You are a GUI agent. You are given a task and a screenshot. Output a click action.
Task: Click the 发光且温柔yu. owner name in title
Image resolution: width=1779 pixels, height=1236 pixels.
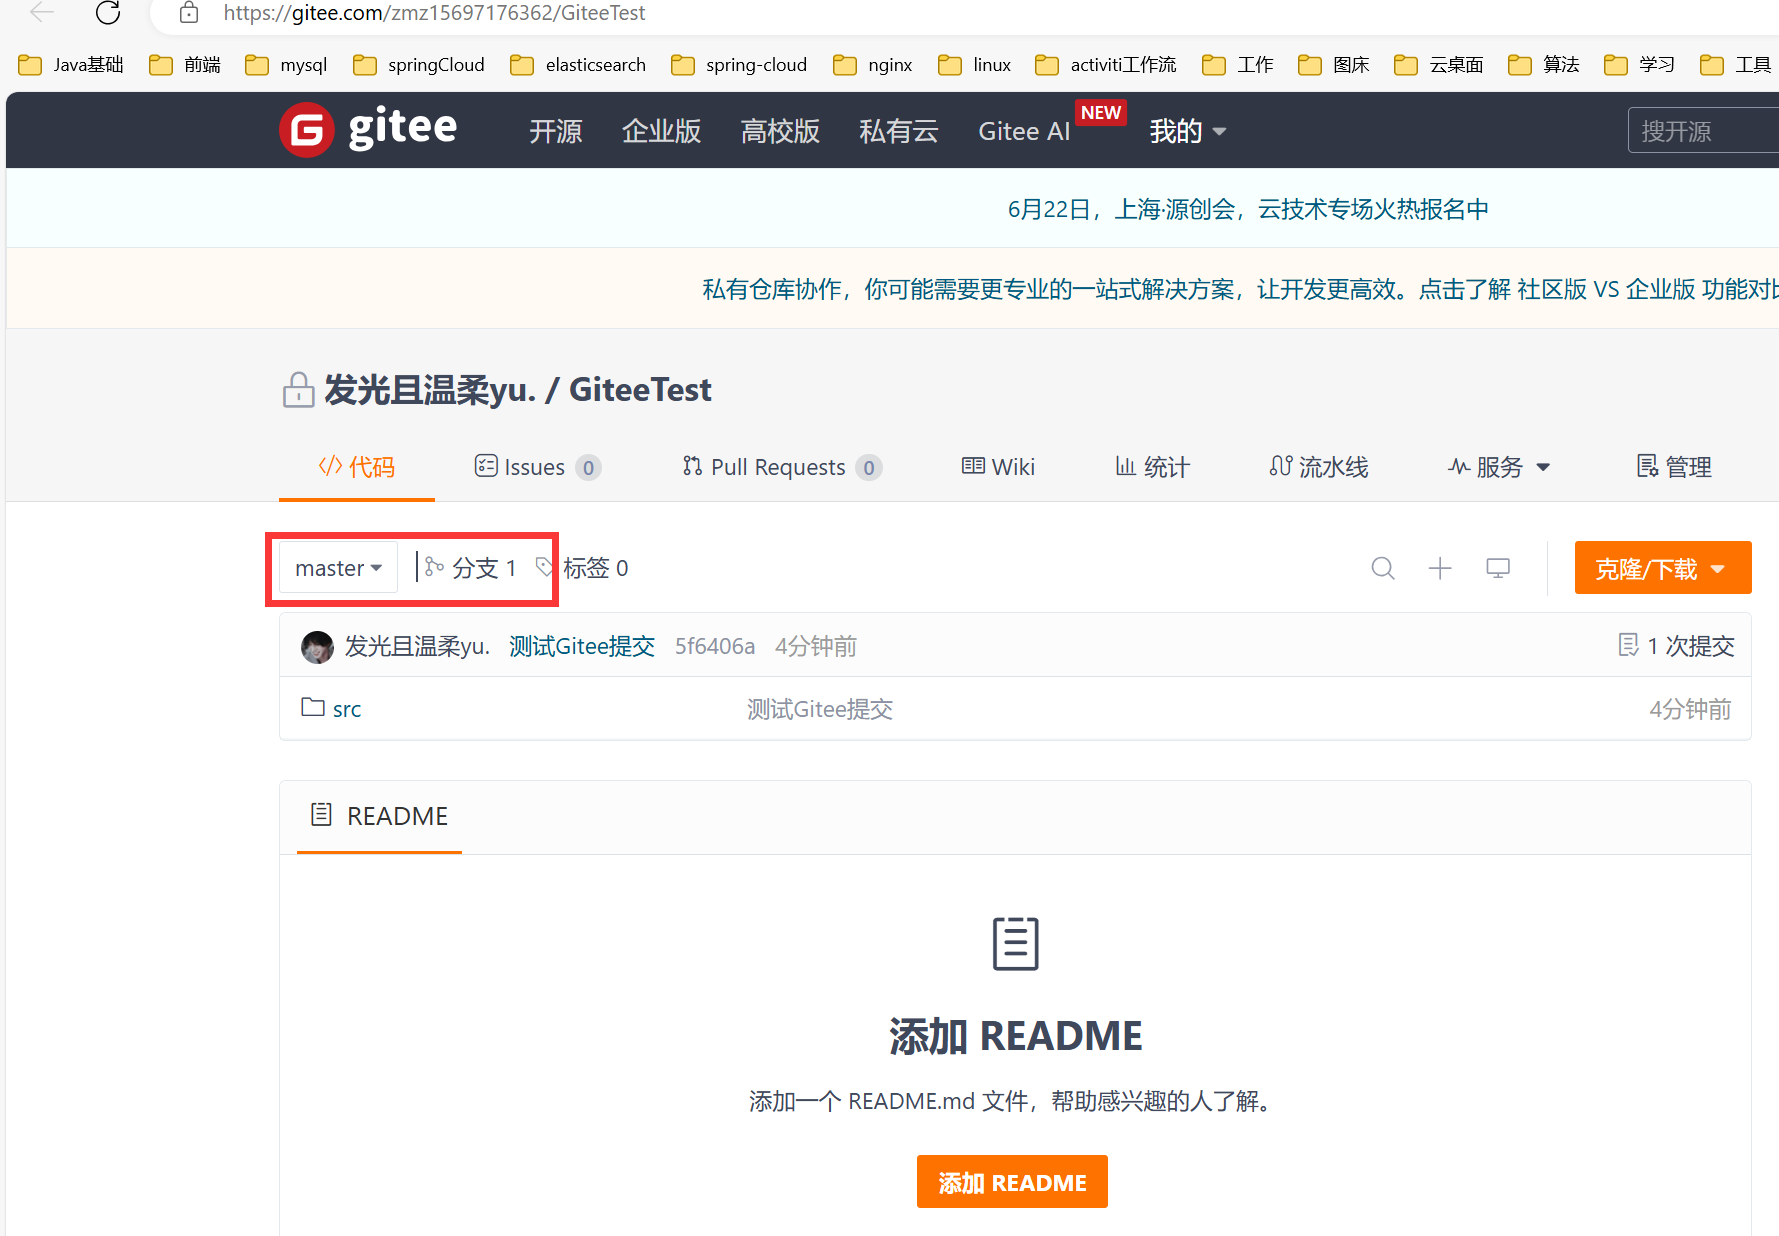pyautogui.click(x=430, y=390)
